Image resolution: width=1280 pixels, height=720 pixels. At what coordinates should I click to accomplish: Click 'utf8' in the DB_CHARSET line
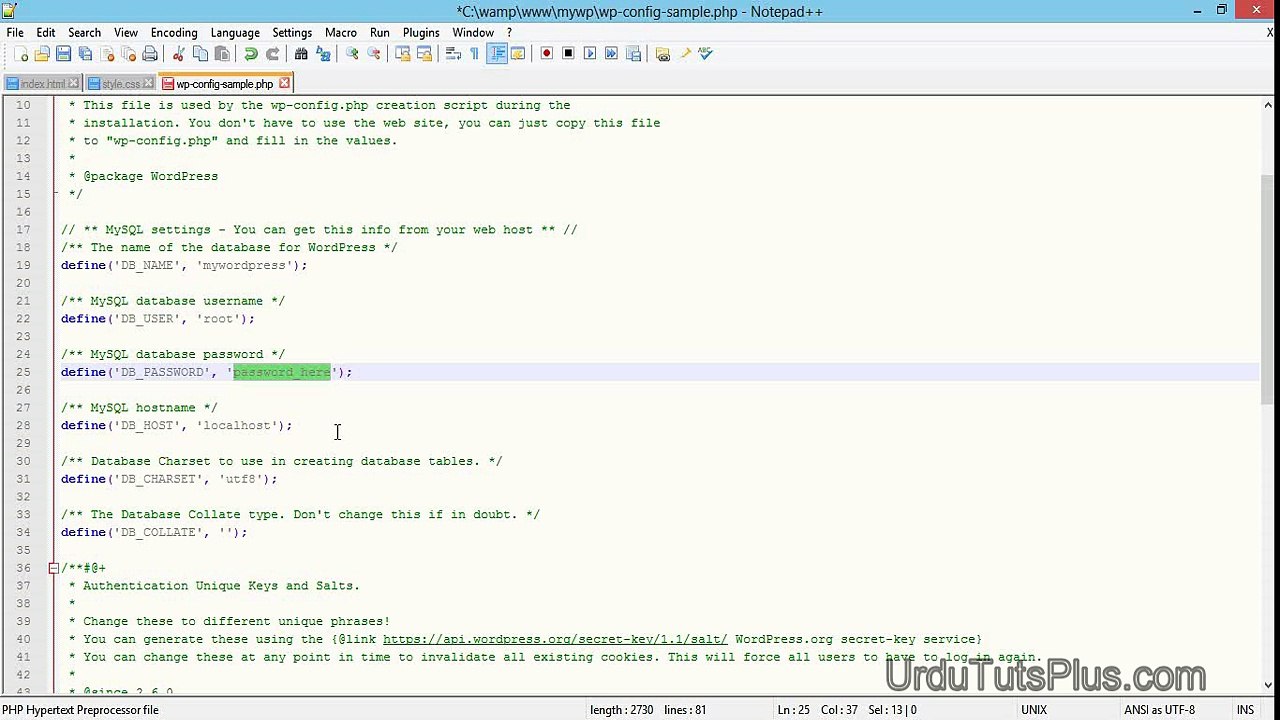click(x=241, y=479)
